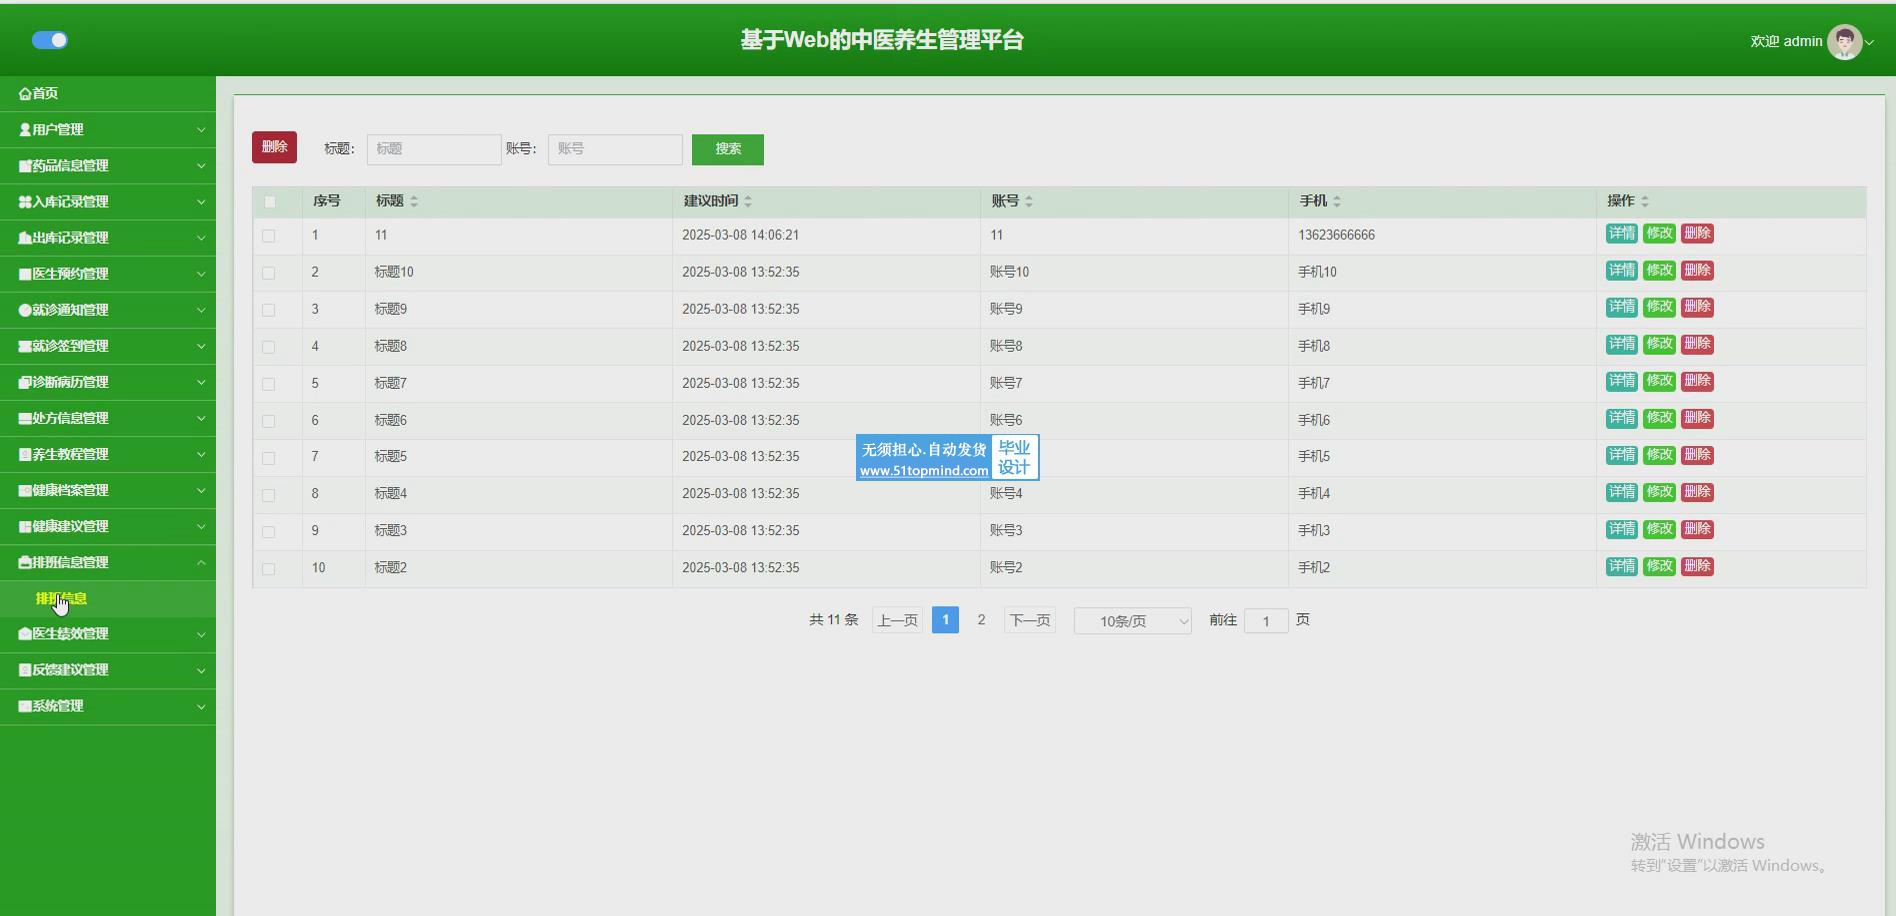Open the 10条/页 page size dropdown
Screen dimensions: 1896x916
pos(1132,621)
